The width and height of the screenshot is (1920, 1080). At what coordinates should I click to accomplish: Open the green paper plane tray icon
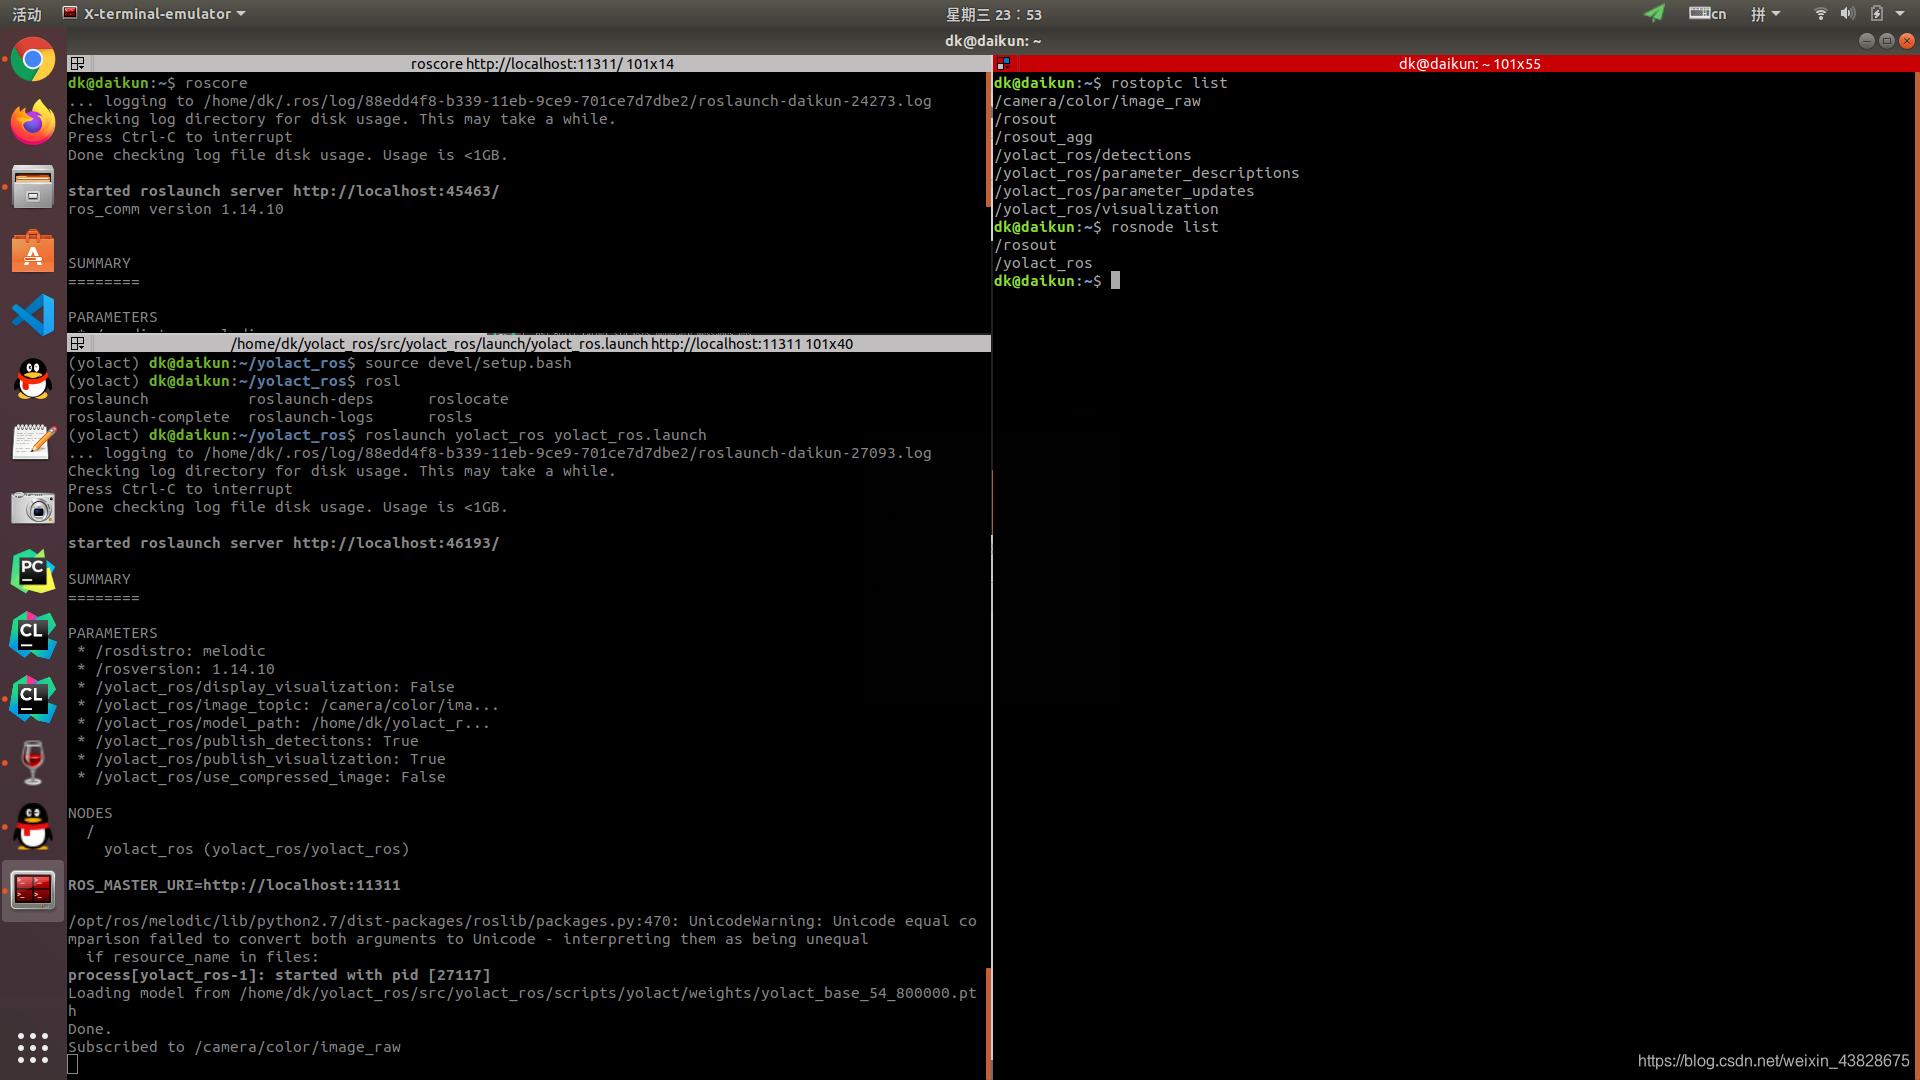(x=1654, y=14)
